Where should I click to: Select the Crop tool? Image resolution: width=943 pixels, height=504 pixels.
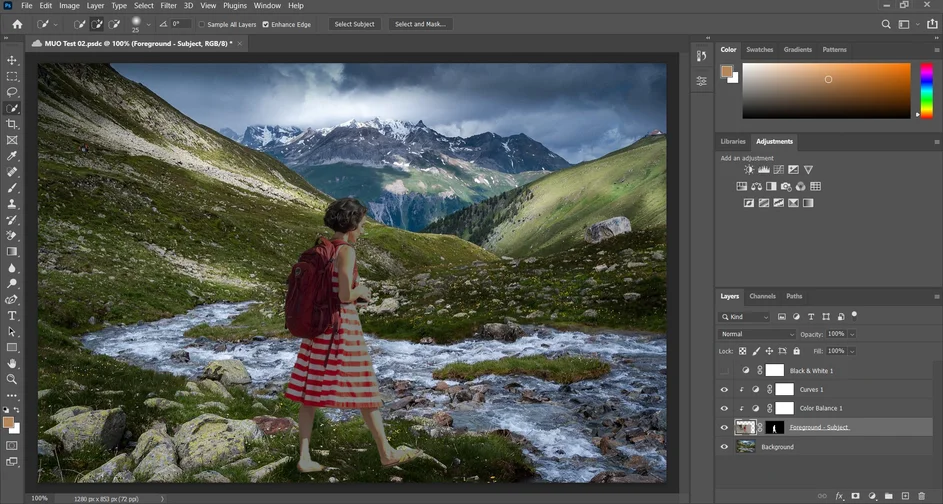[x=12, y=124]
